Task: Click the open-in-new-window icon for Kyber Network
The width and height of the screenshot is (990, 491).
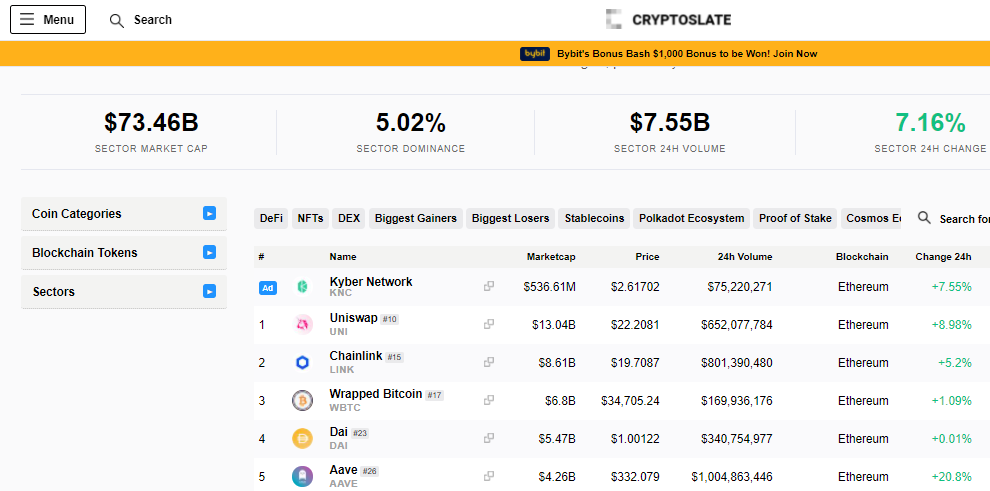Action: tap(489, 286)
